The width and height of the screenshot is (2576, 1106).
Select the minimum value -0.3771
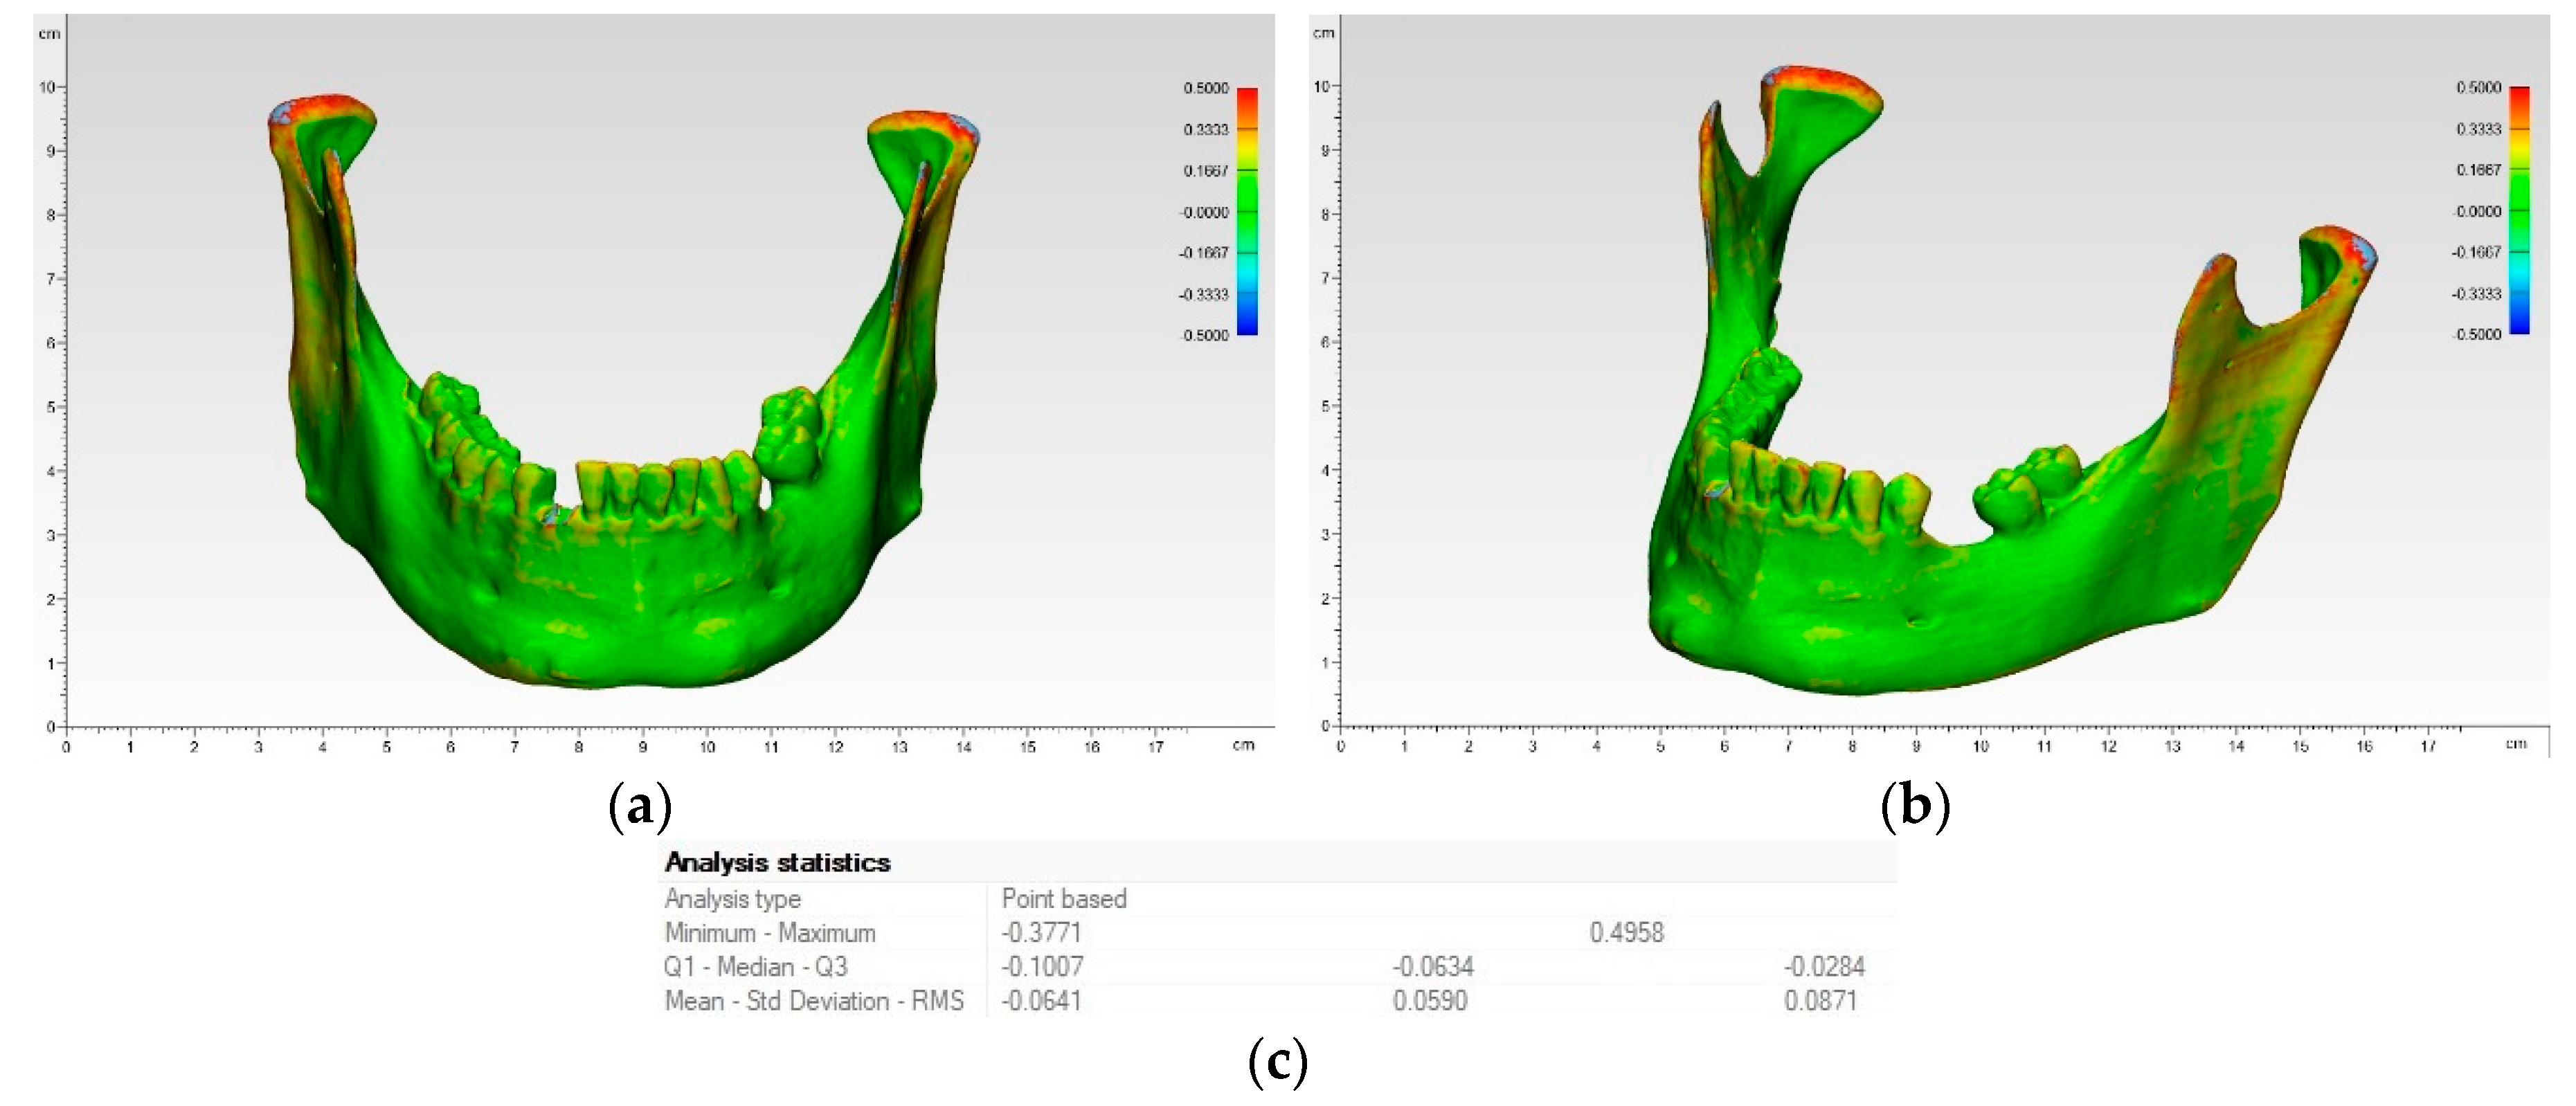1041,933
